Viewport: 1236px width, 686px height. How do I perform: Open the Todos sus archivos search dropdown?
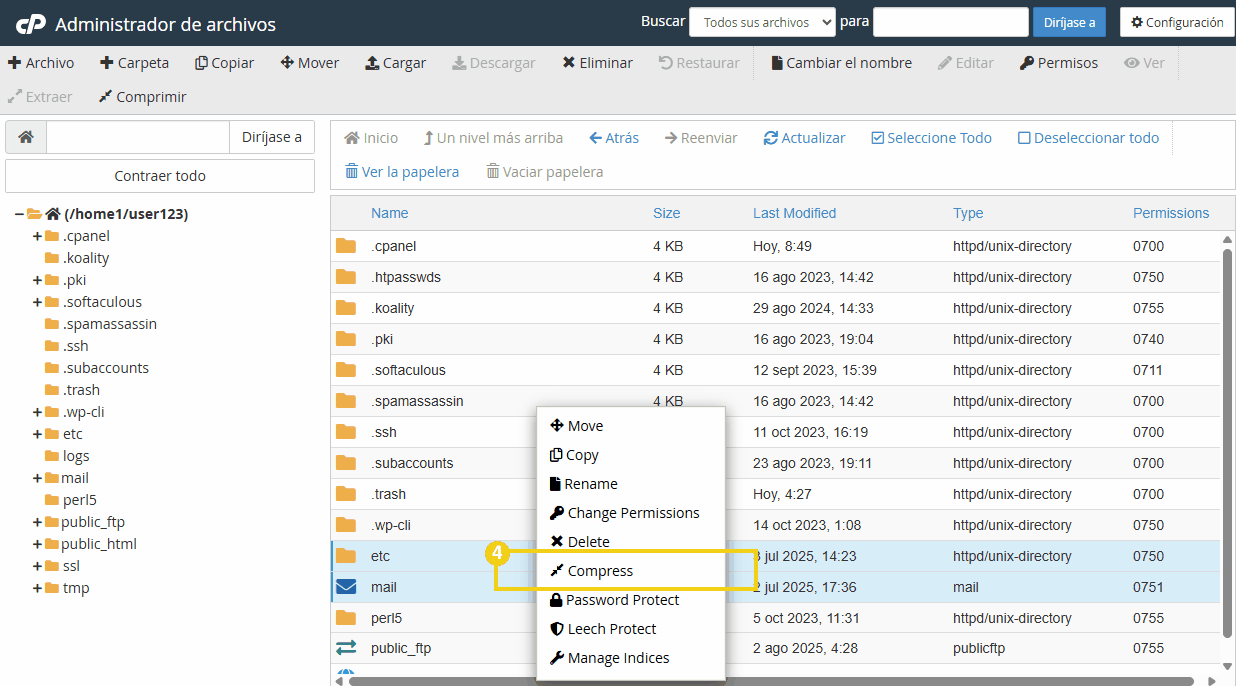pyautogui.click(x=762, y=21)
